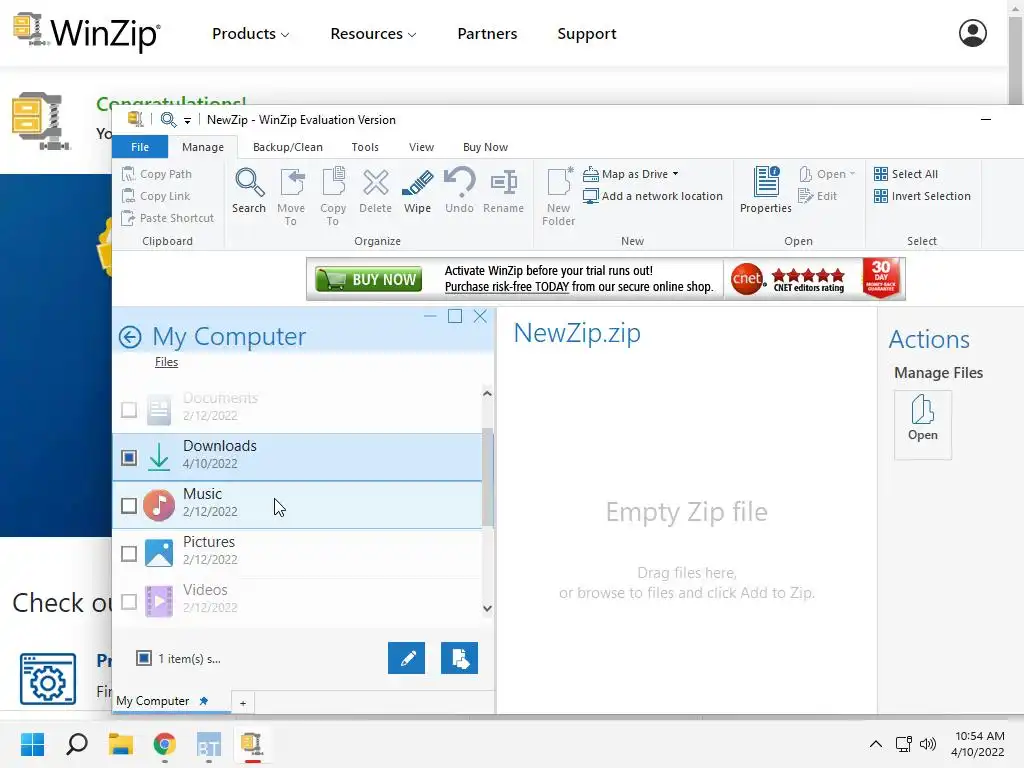Select the Wipe tool
The height and width of the screenshot is (768, 1024).
(417, 191)
